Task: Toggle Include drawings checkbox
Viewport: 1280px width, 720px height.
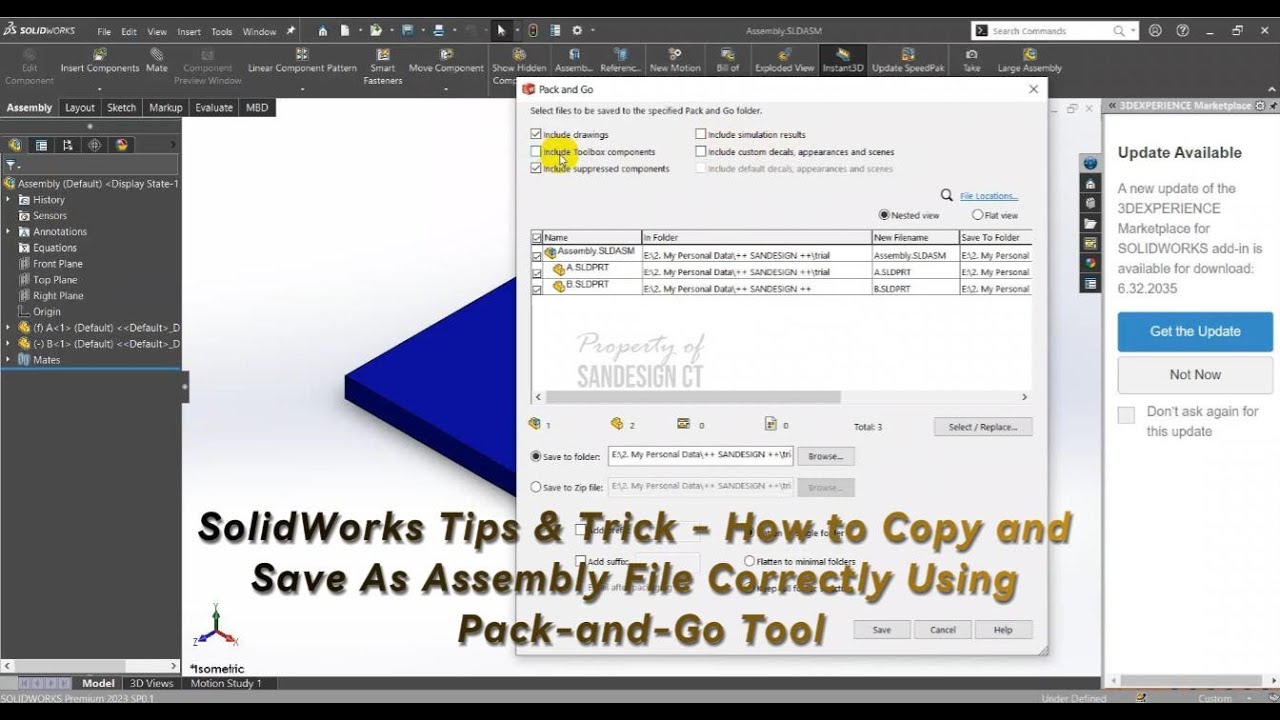Action: 536,134
